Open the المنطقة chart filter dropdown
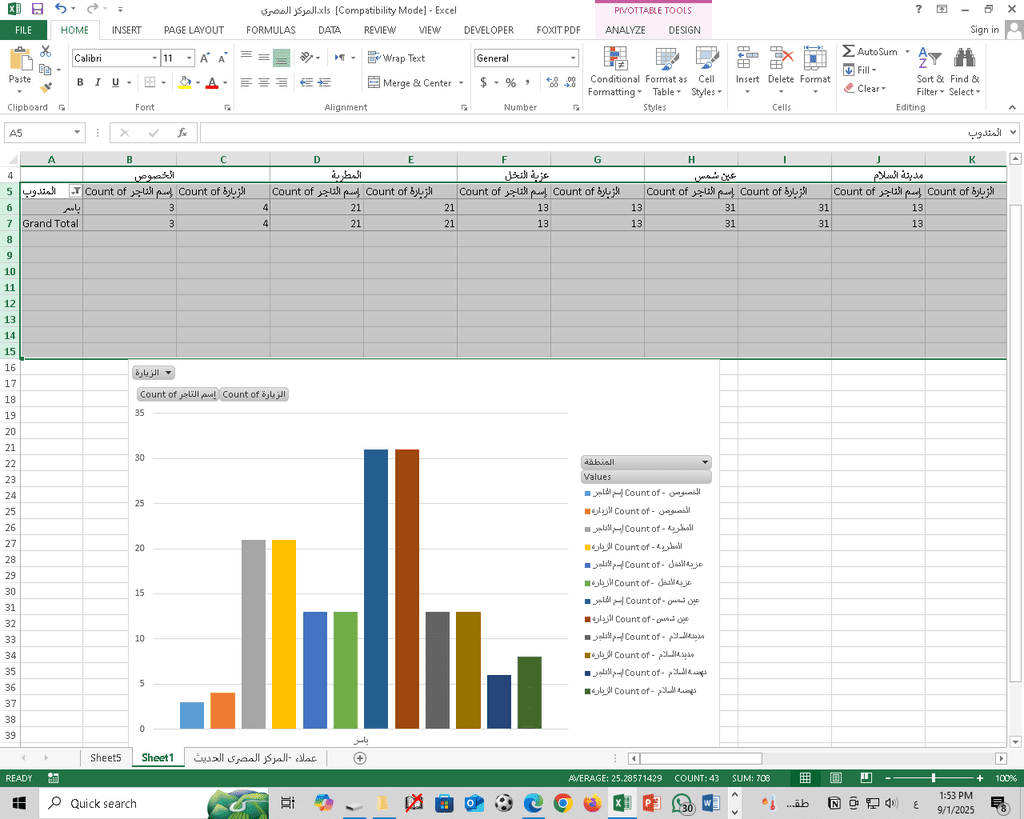The width and height of the screenshot is (1024, 819). tap(705, 462)
